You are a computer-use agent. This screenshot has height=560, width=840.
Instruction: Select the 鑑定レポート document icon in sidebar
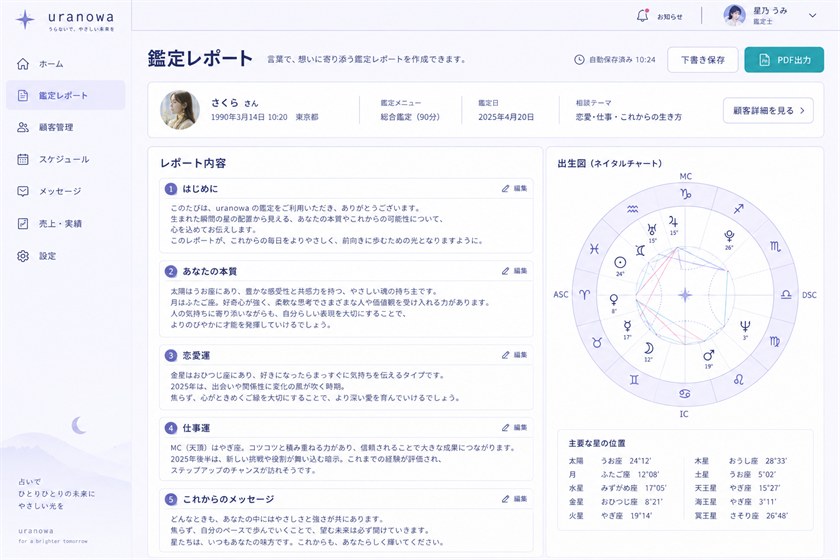(23, 95)
